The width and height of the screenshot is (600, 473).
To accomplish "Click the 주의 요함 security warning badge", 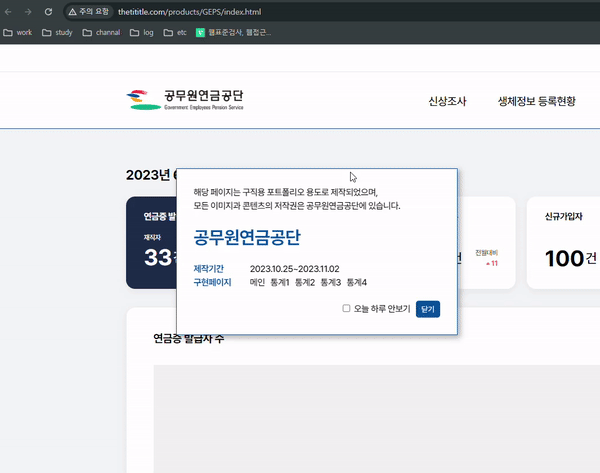I will tap(89, 12).
